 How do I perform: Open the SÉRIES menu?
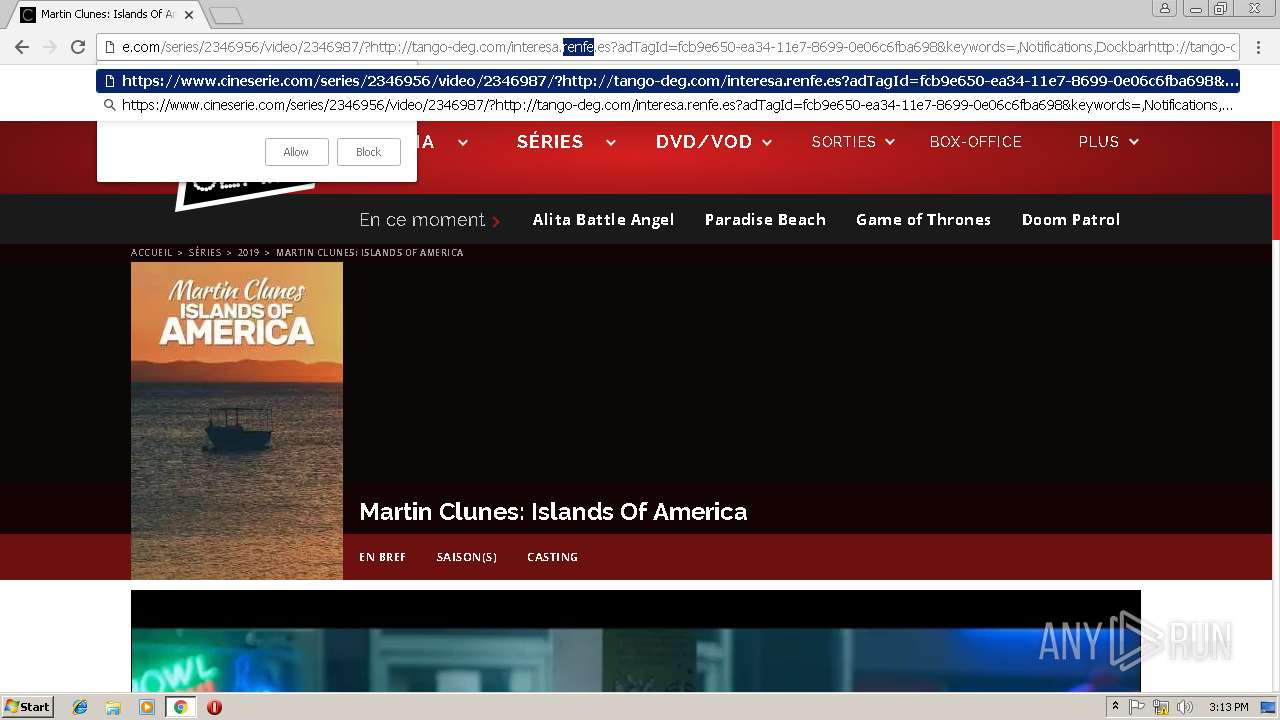tap(550, 142)
